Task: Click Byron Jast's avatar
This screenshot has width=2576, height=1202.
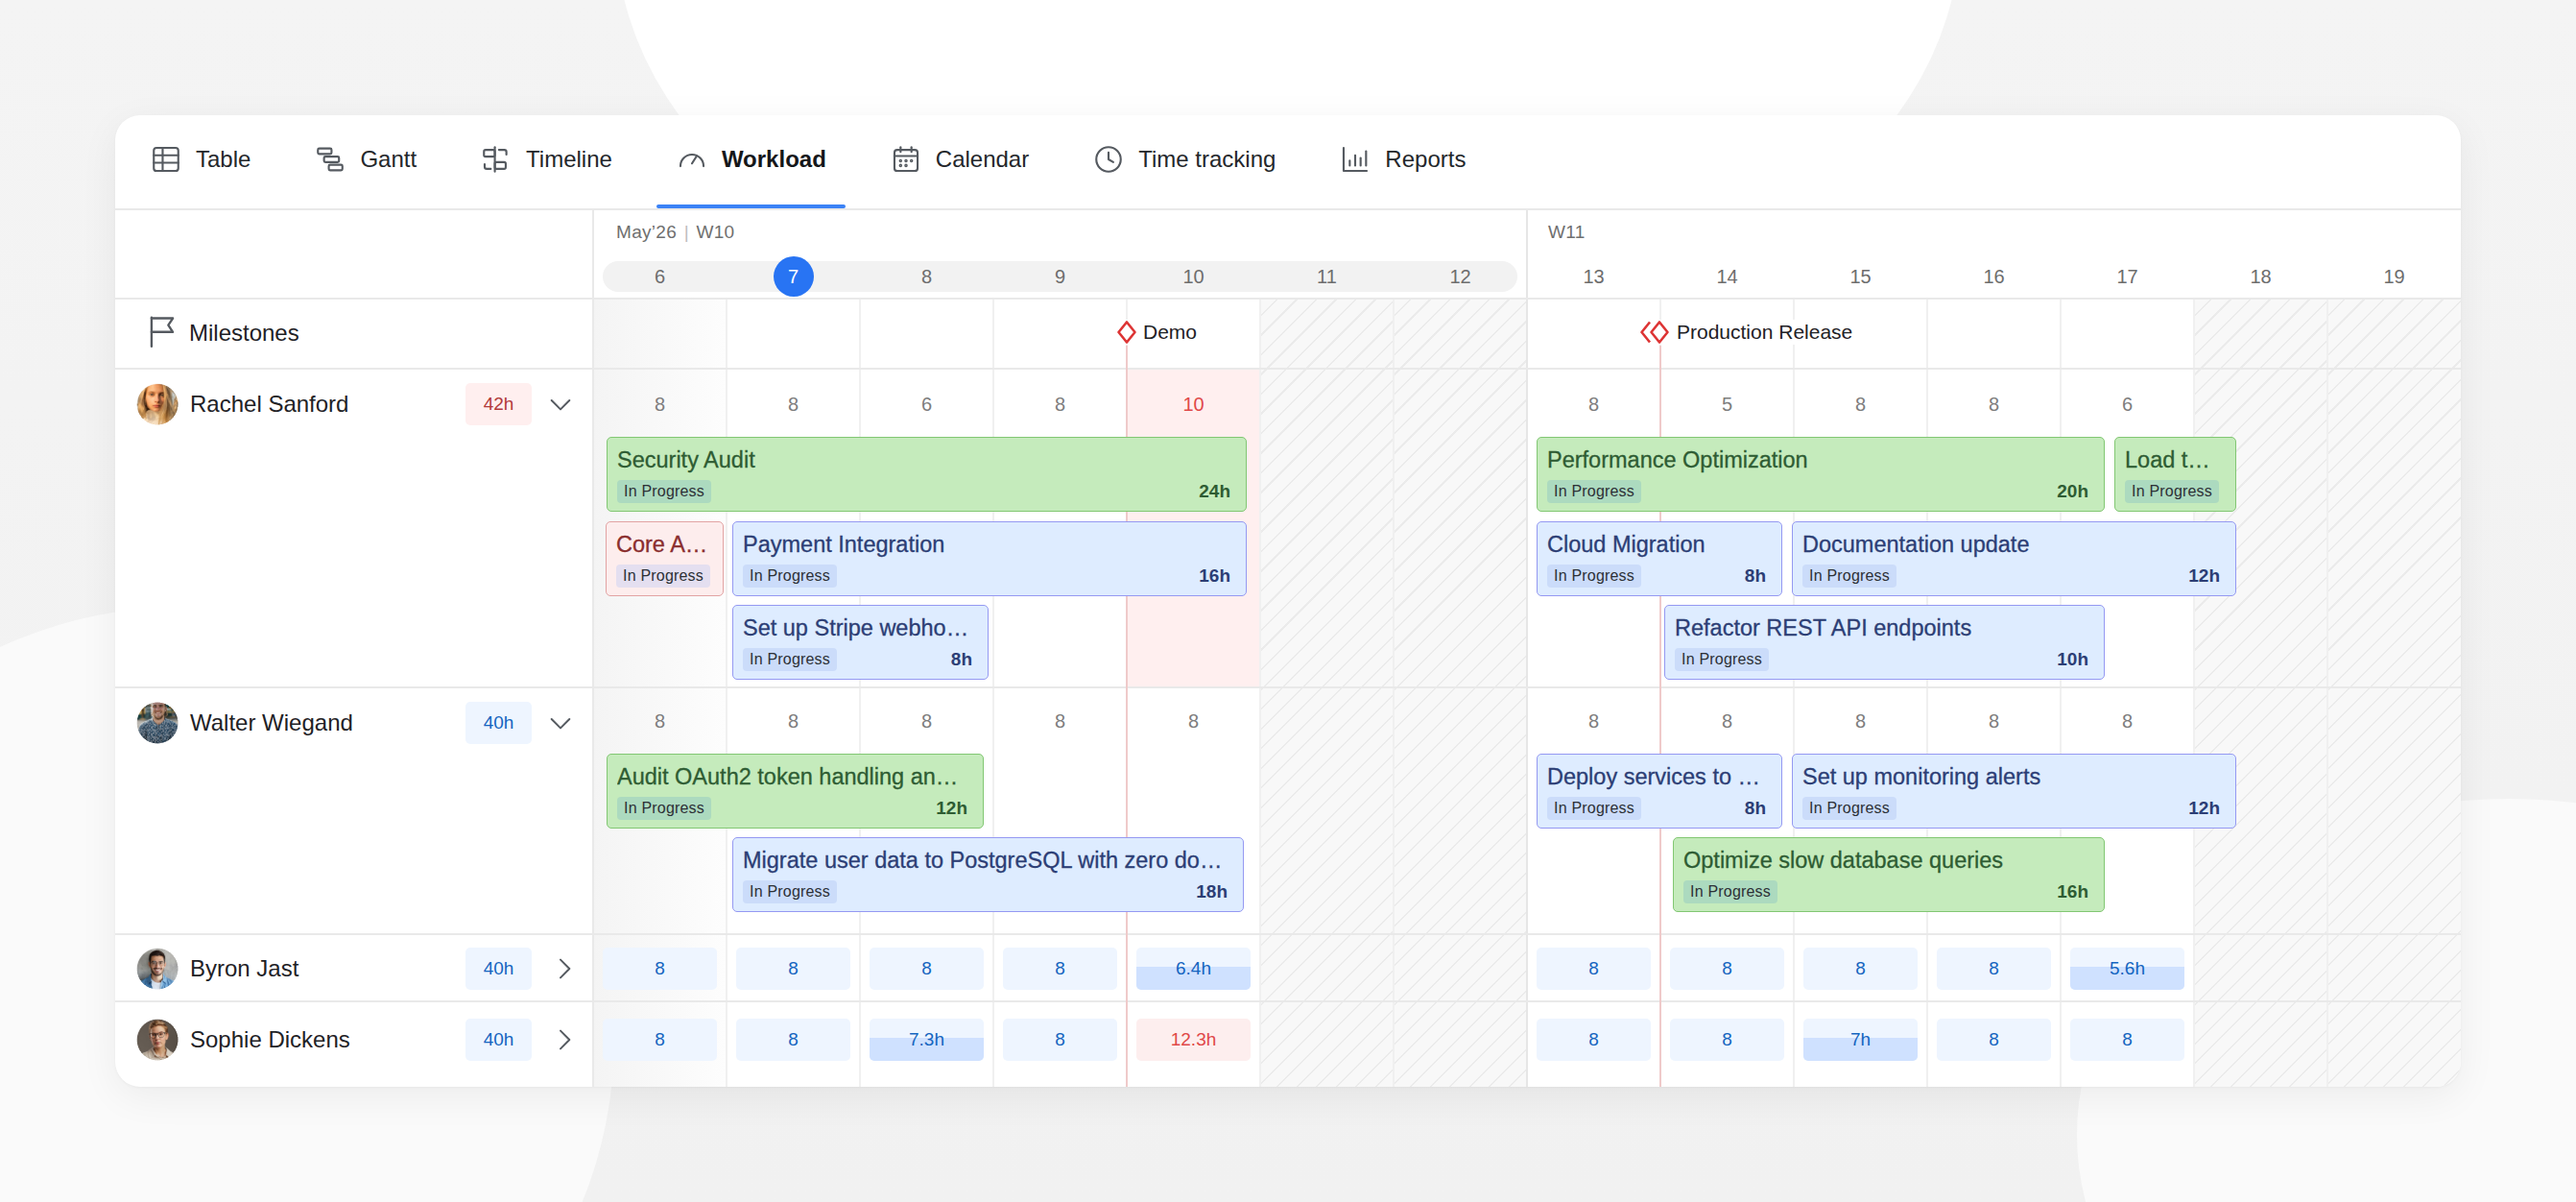Action: [157, 968]
